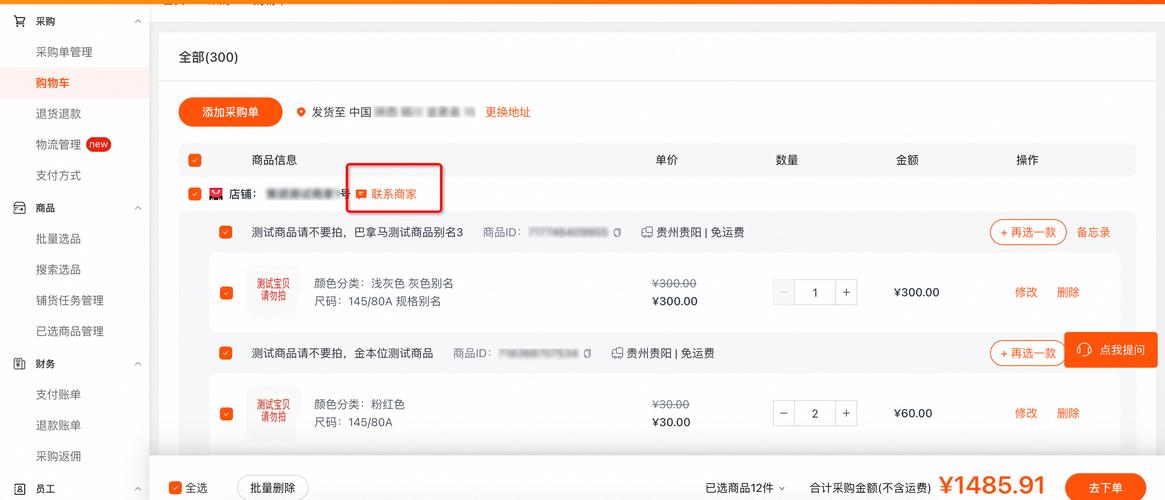Collapse the 财务 sidebar section
This screenshot has width=1165, height=500.
click(138, 364)
